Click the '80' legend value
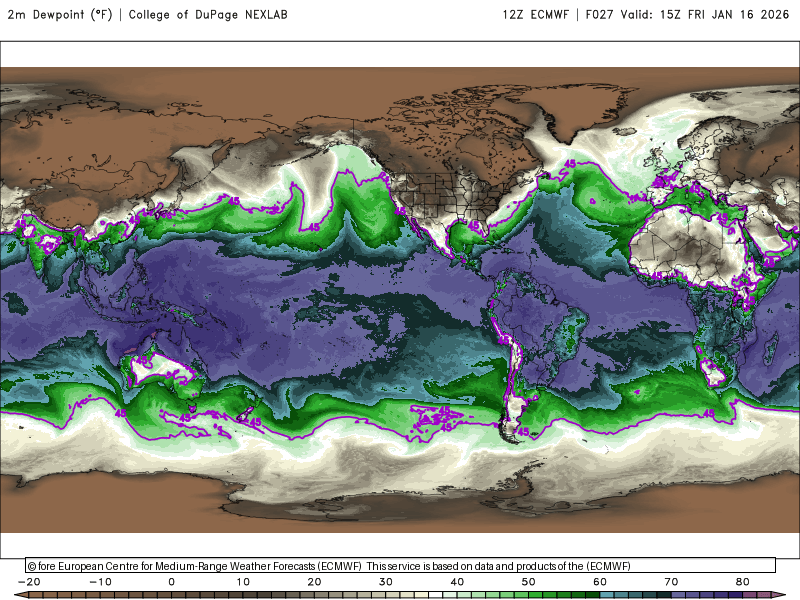This screenshot has height=600, width=800. pyautogui.click(x=743, y=582)
